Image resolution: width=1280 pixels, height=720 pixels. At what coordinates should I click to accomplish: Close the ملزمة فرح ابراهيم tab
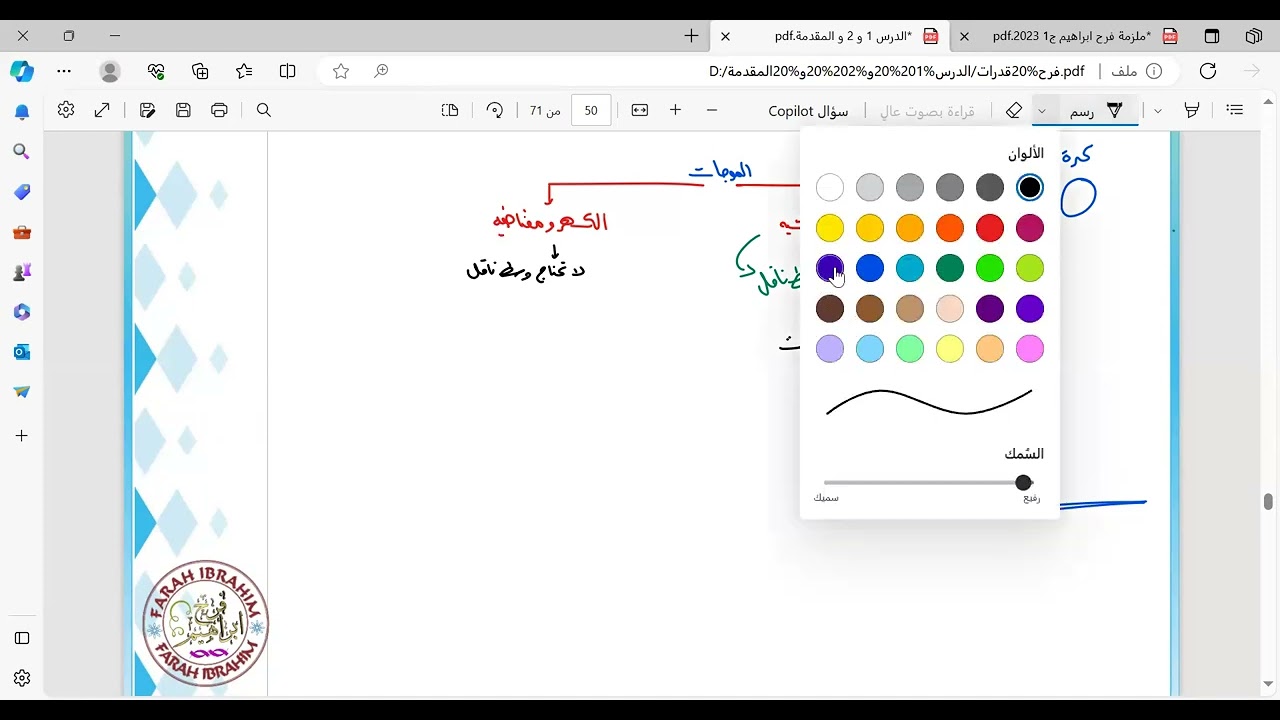coord(964,36)
